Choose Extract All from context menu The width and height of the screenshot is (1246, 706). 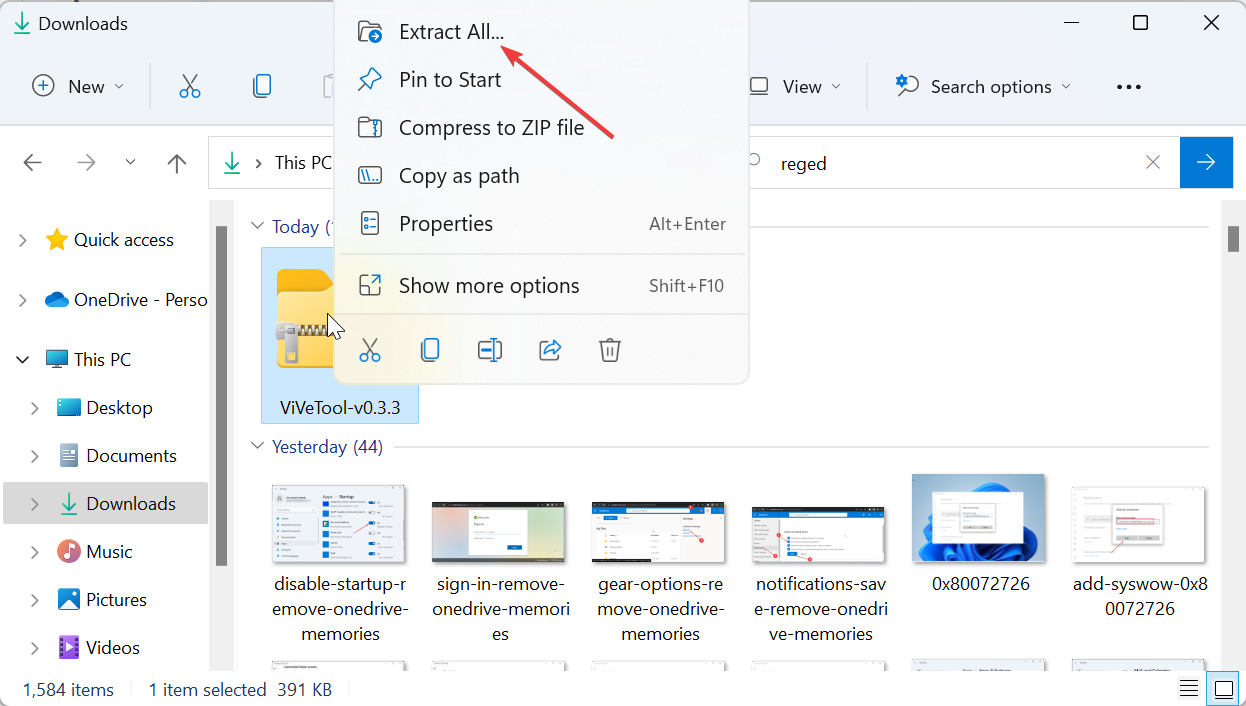click(x=451, y=32)
